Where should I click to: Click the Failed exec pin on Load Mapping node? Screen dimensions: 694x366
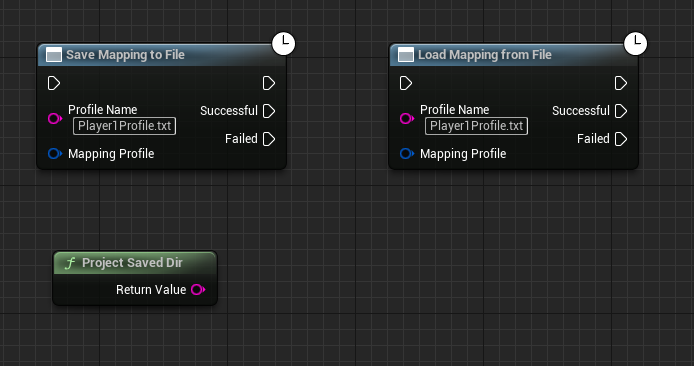tap(621, 139)
